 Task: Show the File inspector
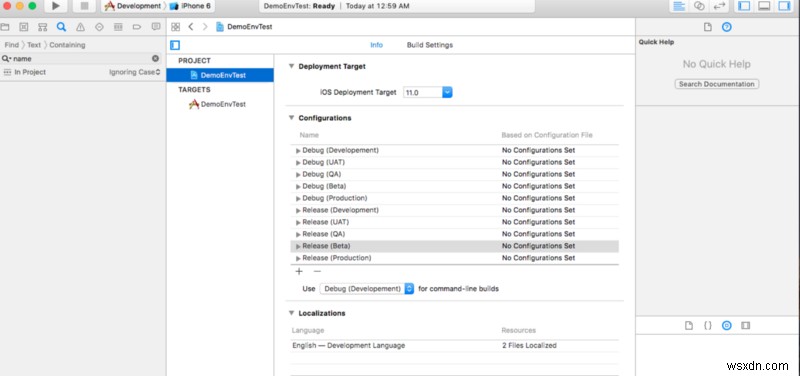pos(707,27)
